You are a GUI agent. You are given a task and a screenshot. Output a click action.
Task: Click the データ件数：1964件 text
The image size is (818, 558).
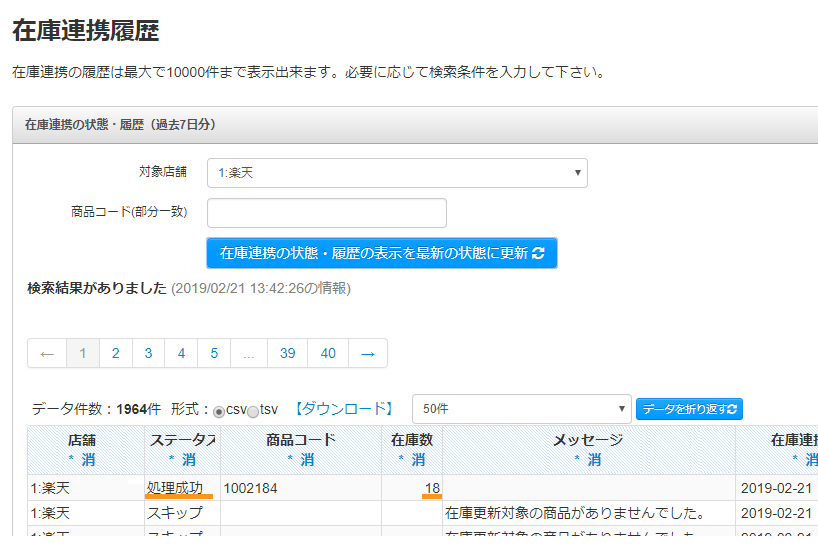tap(97, 409)
